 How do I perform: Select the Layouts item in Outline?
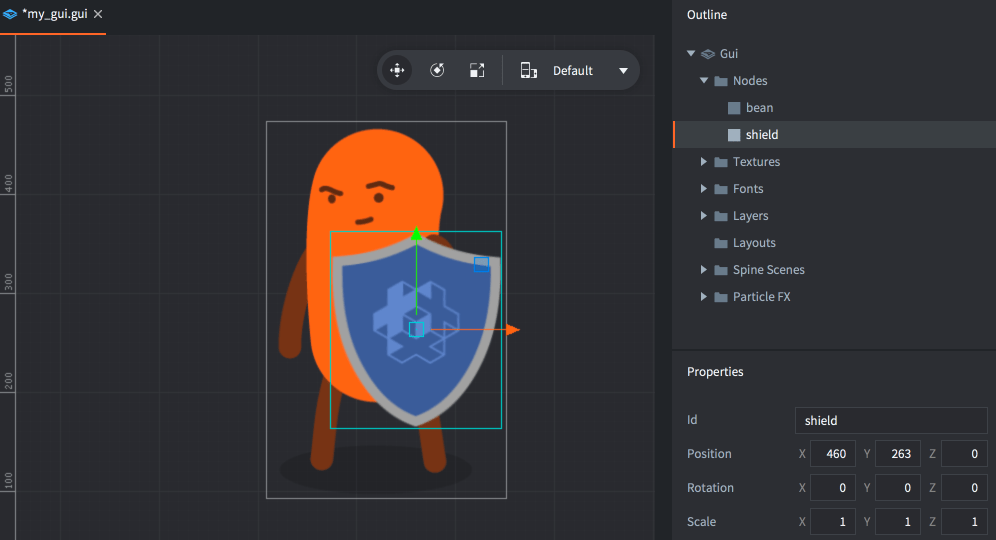(x=754, y=243)
